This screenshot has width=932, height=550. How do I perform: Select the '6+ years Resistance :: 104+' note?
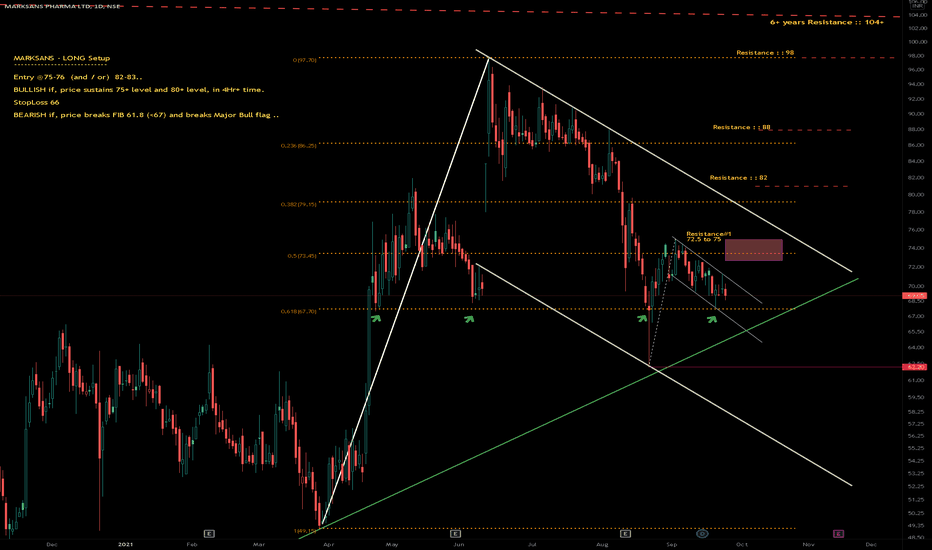(x=827, y=22)
